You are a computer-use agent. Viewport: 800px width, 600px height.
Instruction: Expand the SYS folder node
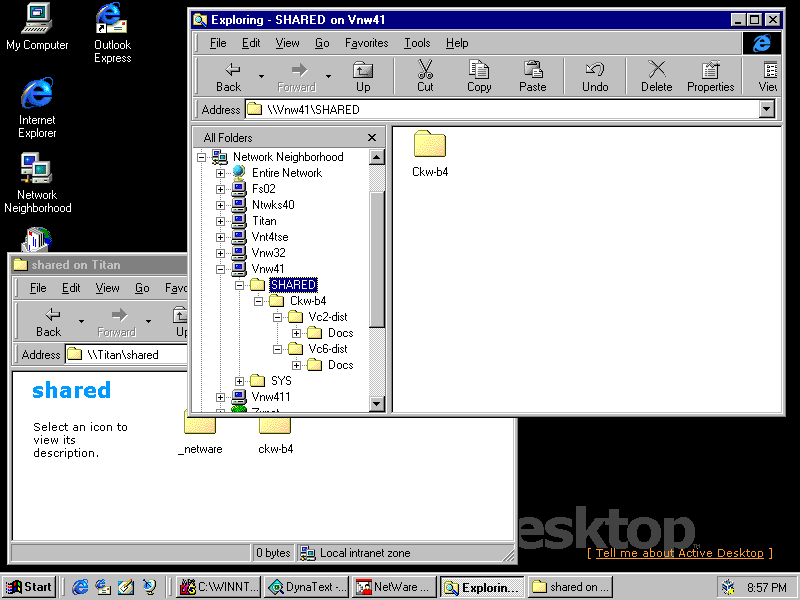[239, 381]
